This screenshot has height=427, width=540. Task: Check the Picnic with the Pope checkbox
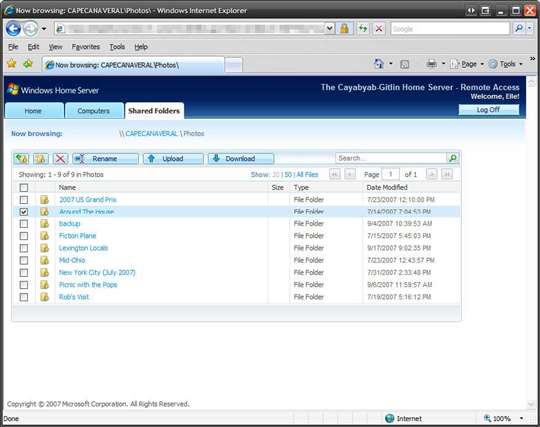(24, 285)
